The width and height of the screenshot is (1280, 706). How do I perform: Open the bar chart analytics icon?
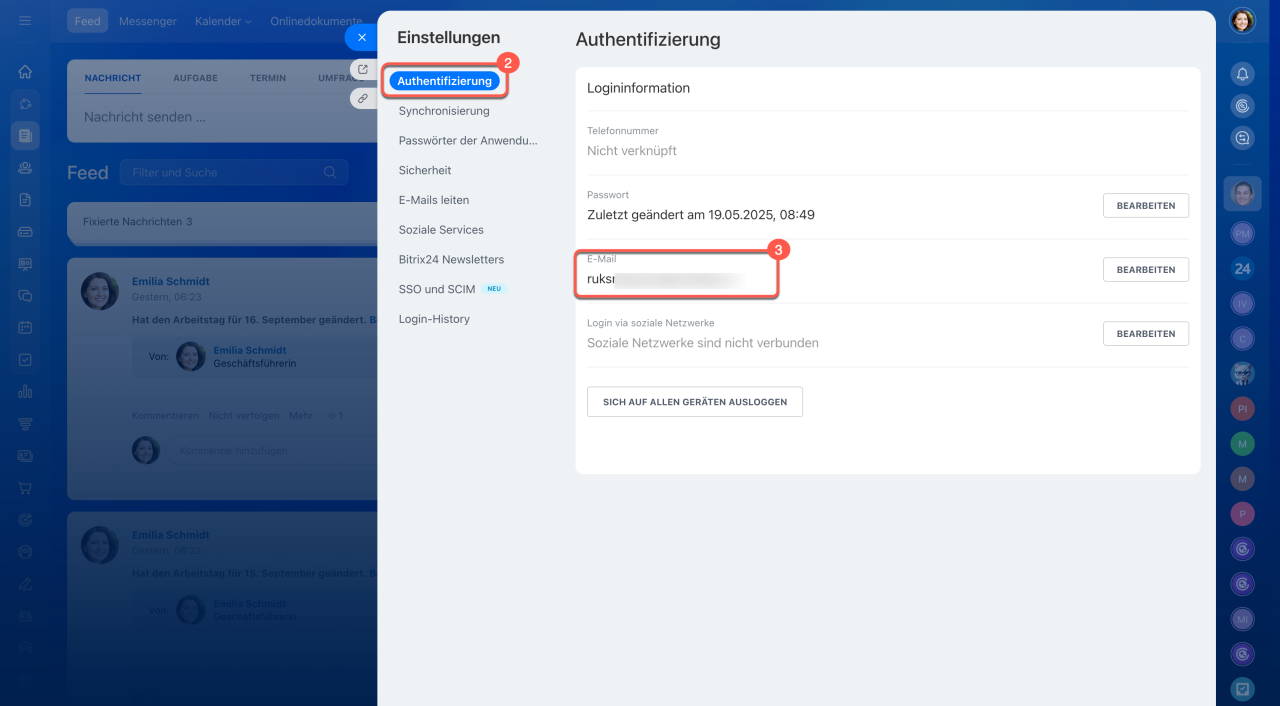[x=25, y=392]
